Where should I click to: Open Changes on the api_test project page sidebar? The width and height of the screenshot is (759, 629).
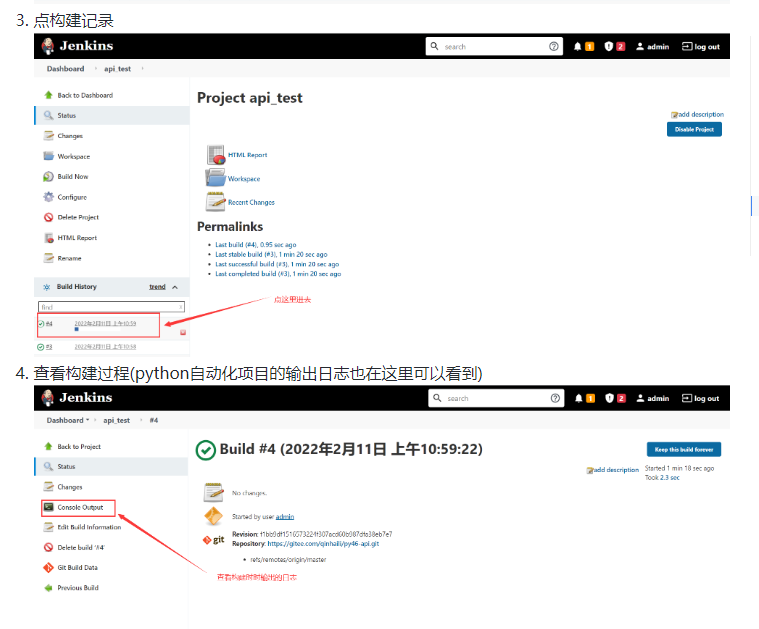(x=70, y=136)
